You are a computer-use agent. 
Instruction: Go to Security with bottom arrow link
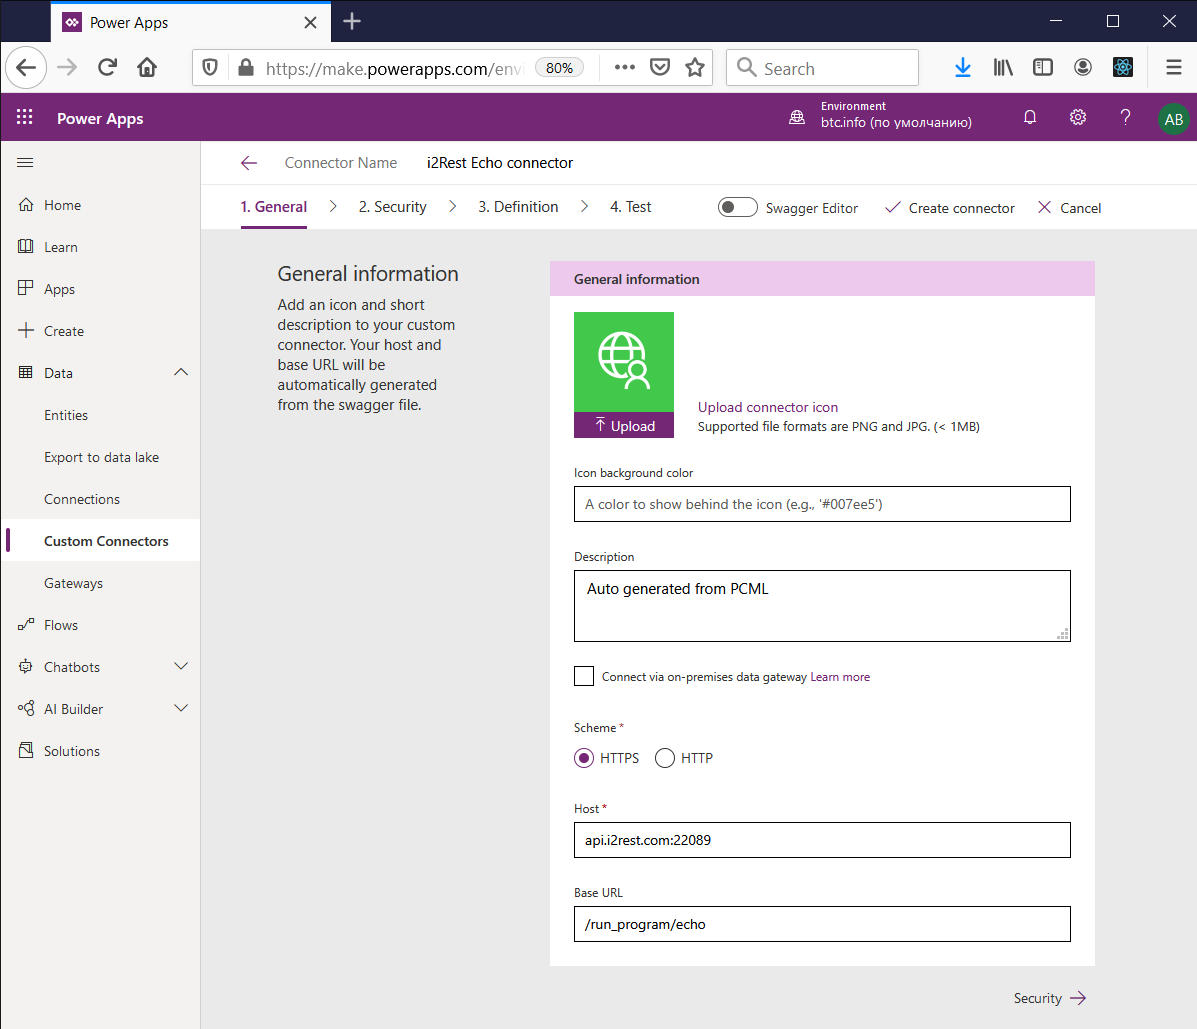click(x=1050, y=998)
